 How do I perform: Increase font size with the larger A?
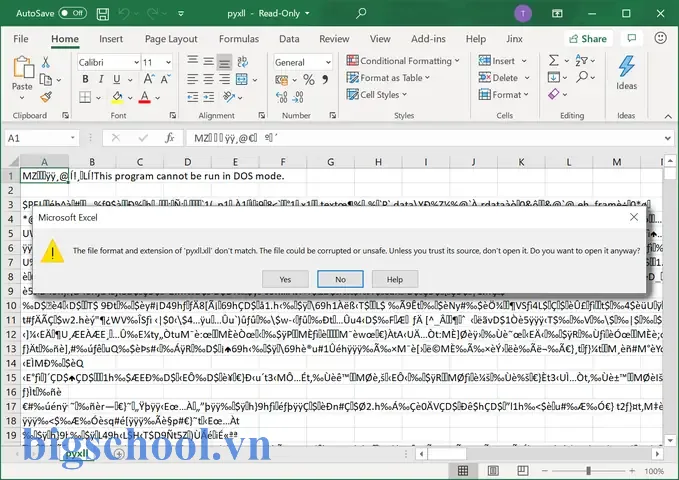tap(149, 79)
